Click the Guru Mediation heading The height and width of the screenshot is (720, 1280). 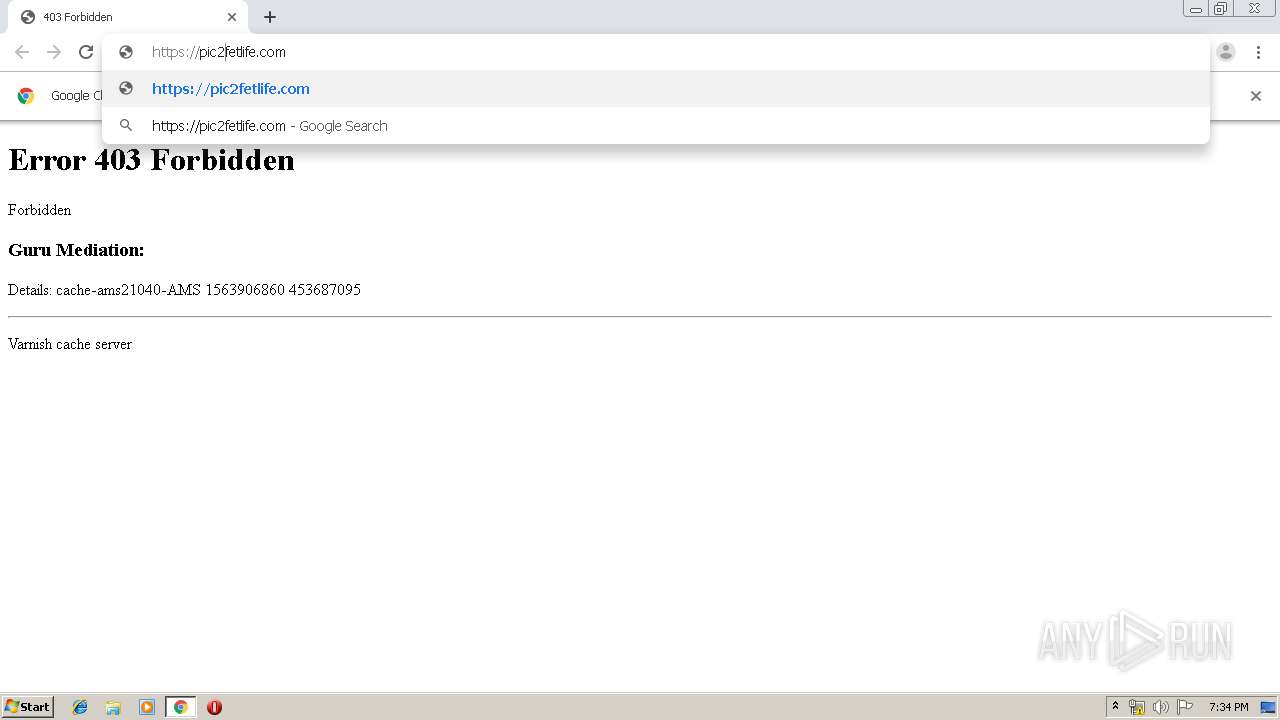76,250
